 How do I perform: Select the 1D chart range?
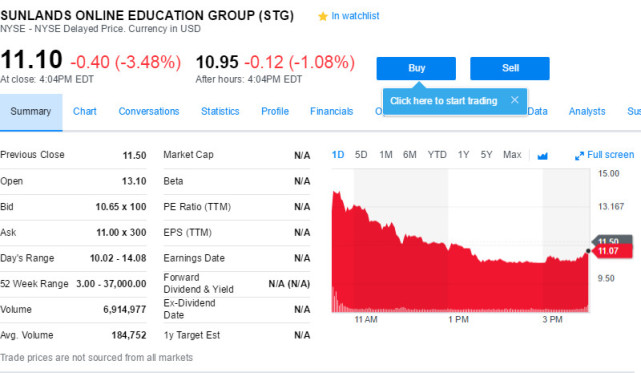[x=338, y=155]
